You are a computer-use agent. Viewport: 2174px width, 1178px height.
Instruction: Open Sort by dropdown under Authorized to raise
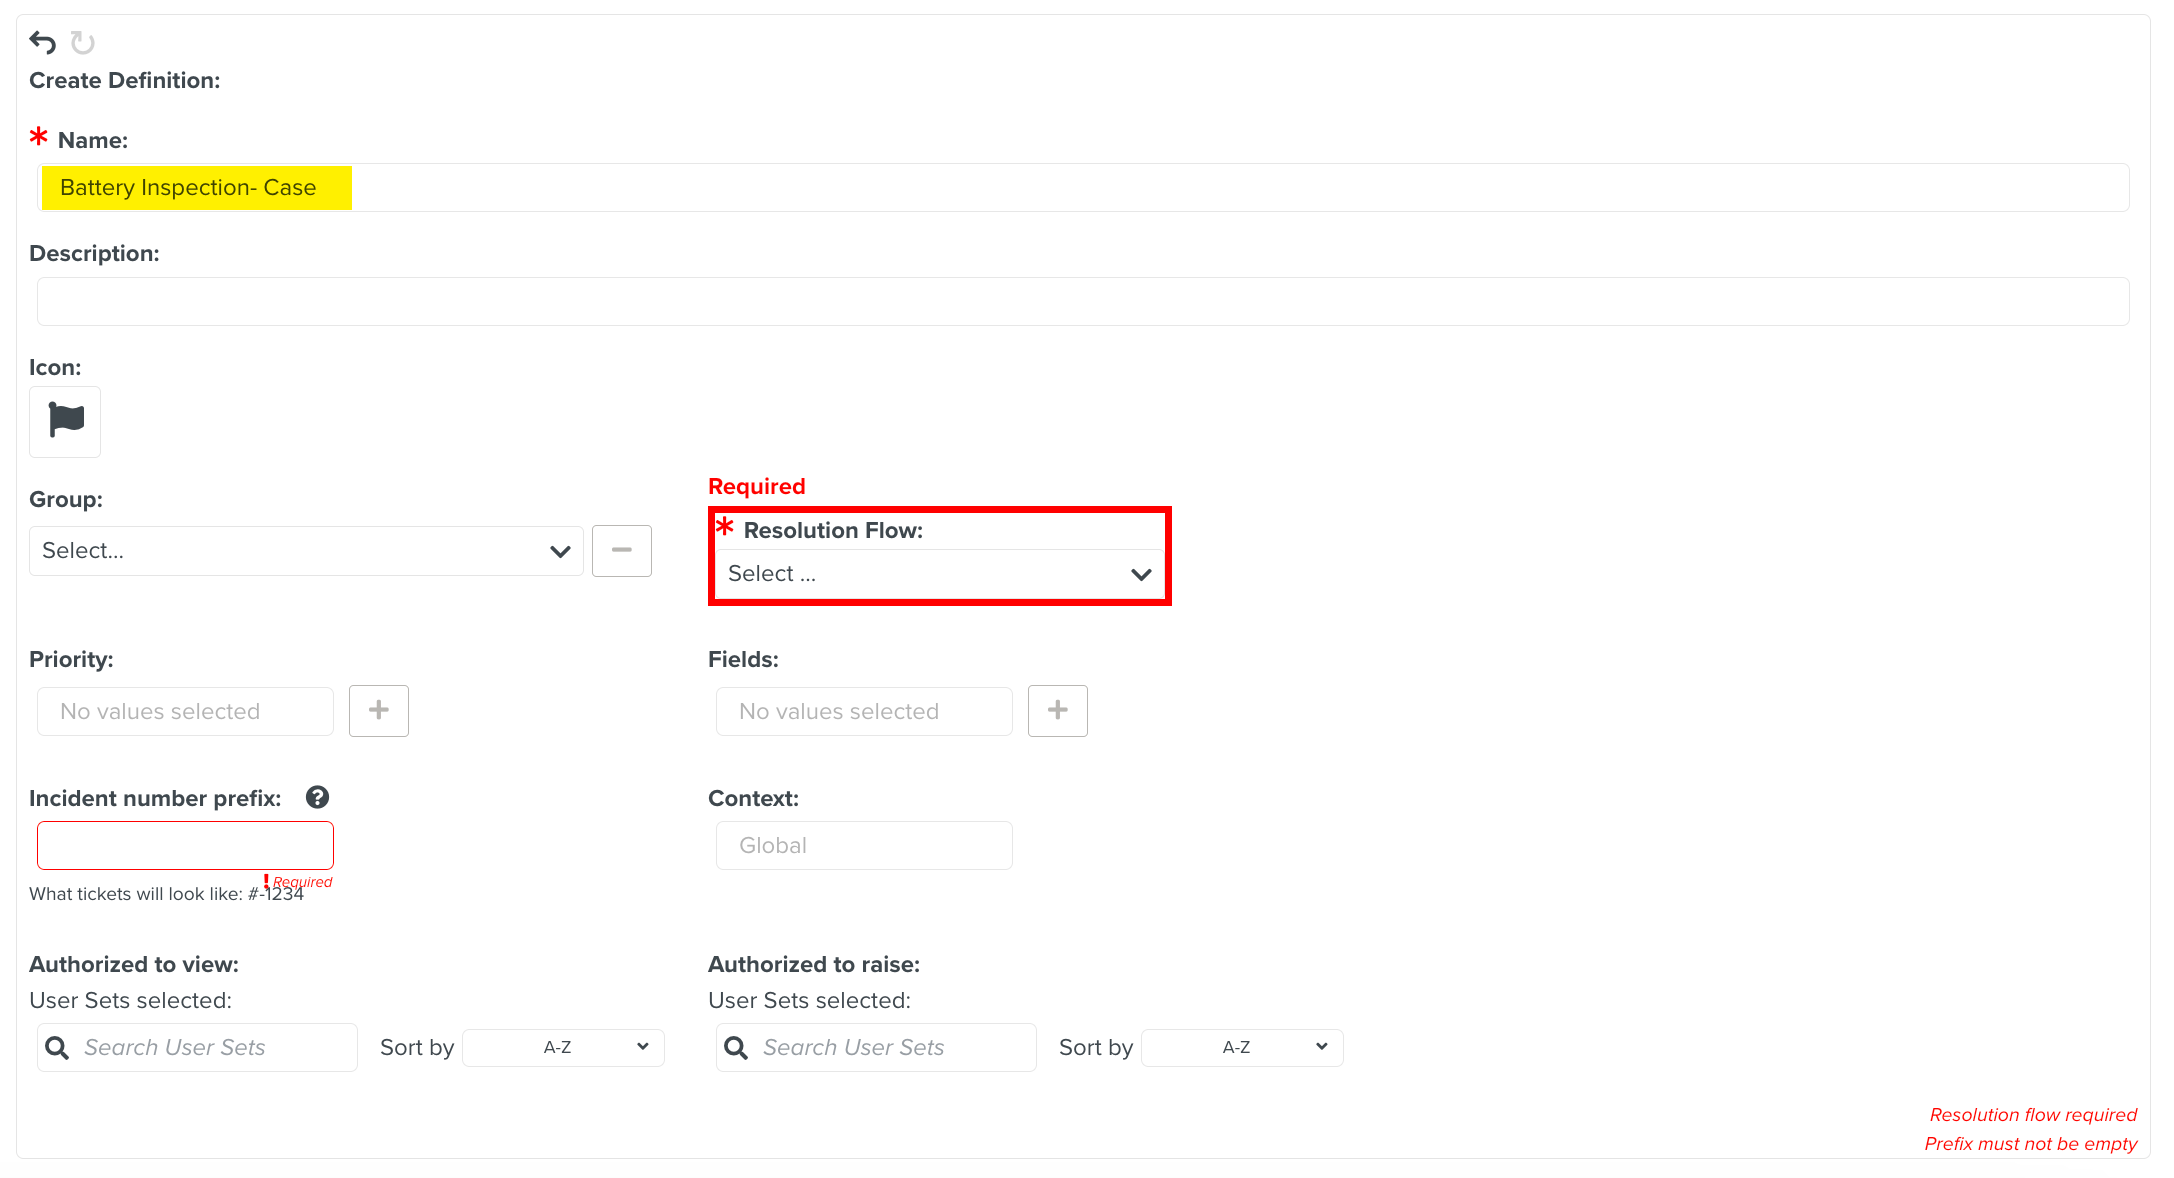pos(1242,1047)
